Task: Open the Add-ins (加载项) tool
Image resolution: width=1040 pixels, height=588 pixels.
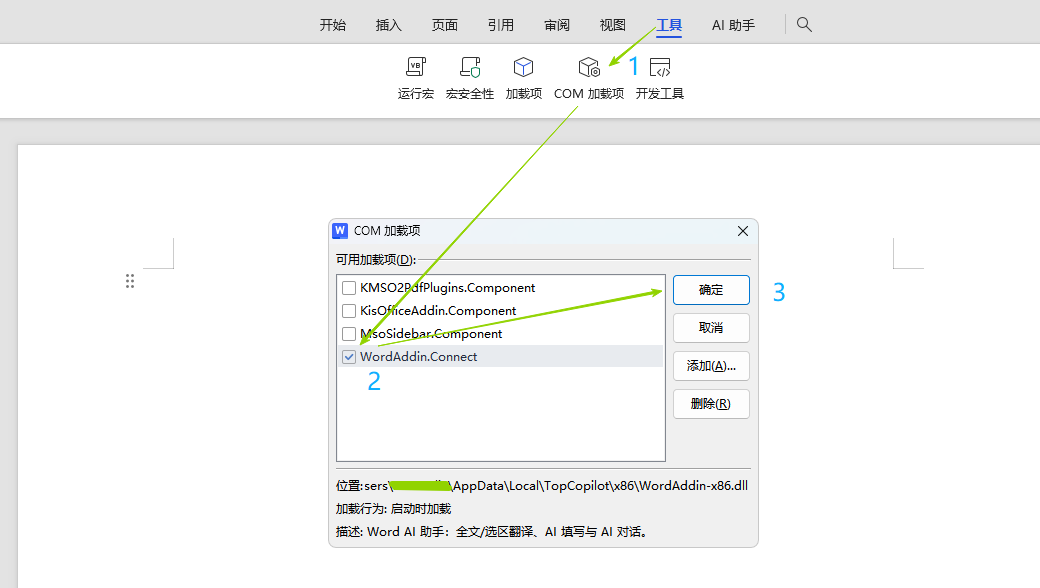Action: pos(523,78)
